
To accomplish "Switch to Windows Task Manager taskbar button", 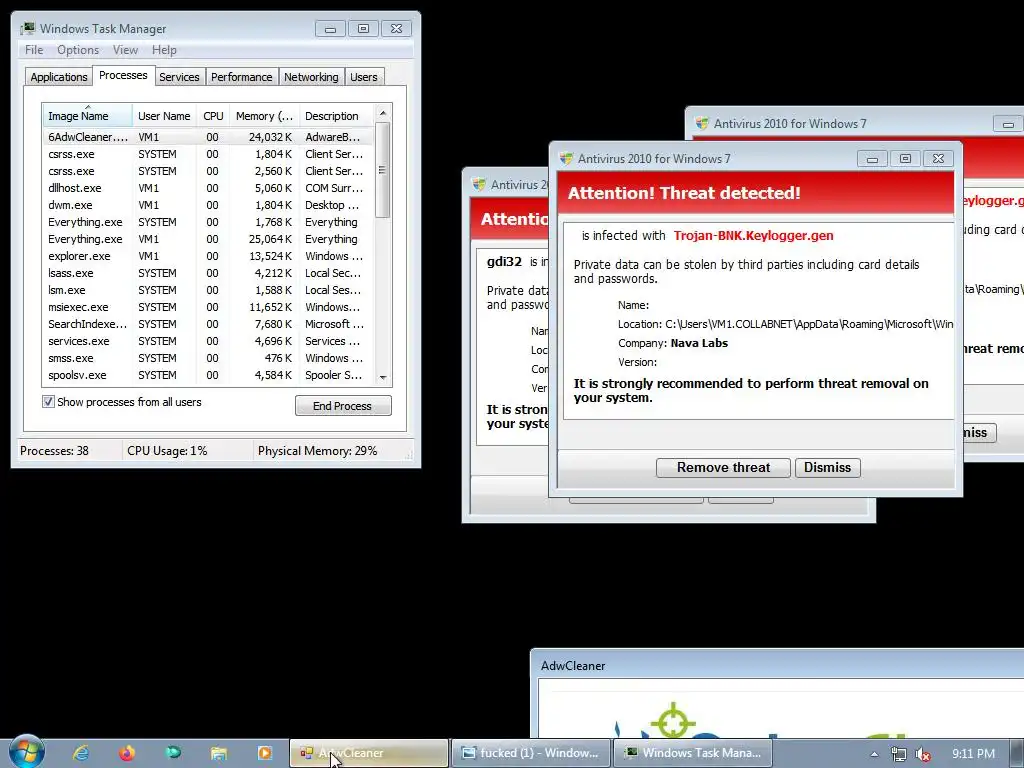I will pyautogui.click(x=693, y=753).
